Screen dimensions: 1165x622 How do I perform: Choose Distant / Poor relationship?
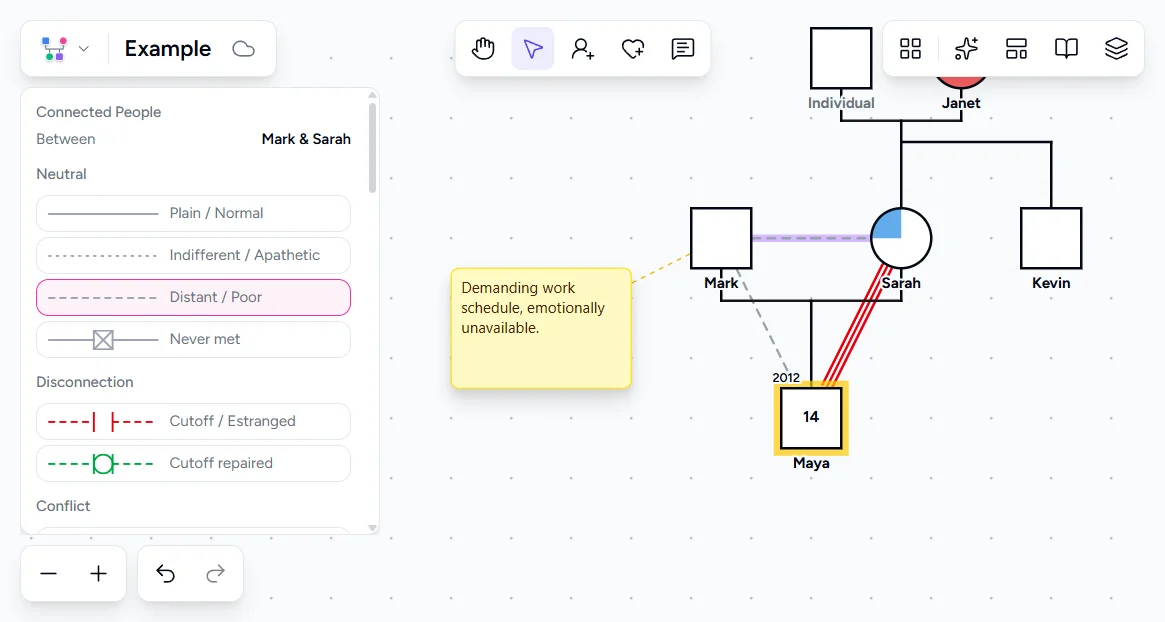point(193,297)
